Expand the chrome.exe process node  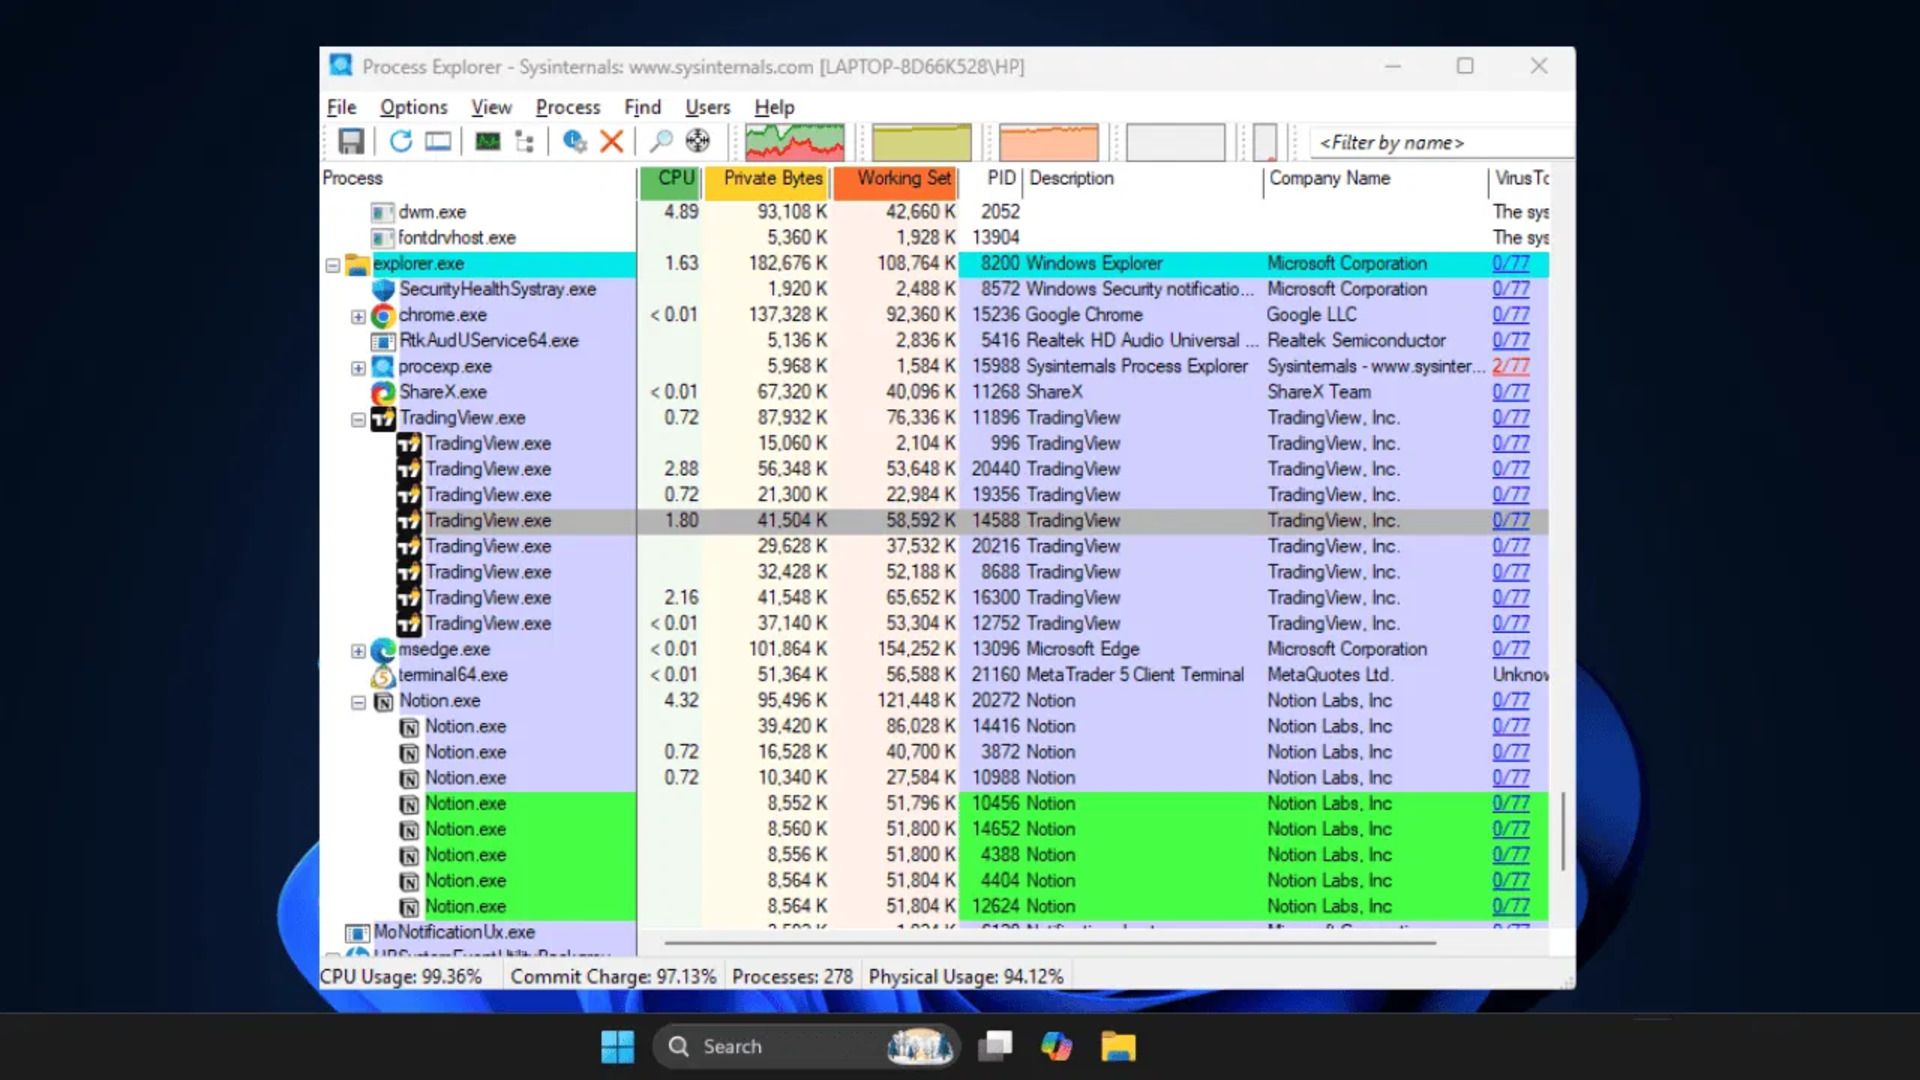point(358,316)
